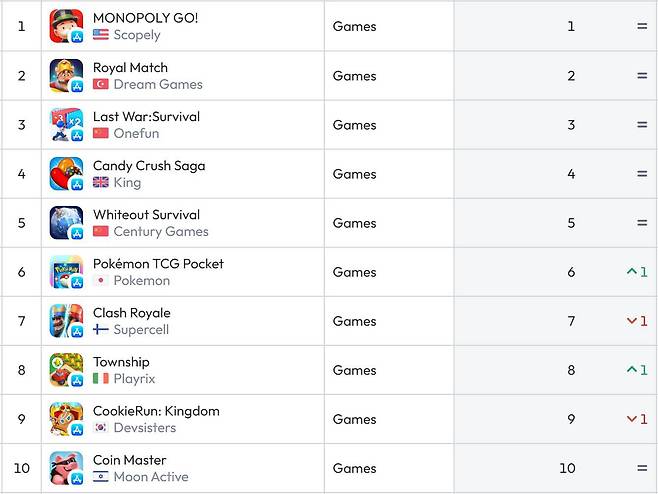The image size is (658, 494).
Task: Open the Candy Crush Saga icon
Action: tap(66, 173)
